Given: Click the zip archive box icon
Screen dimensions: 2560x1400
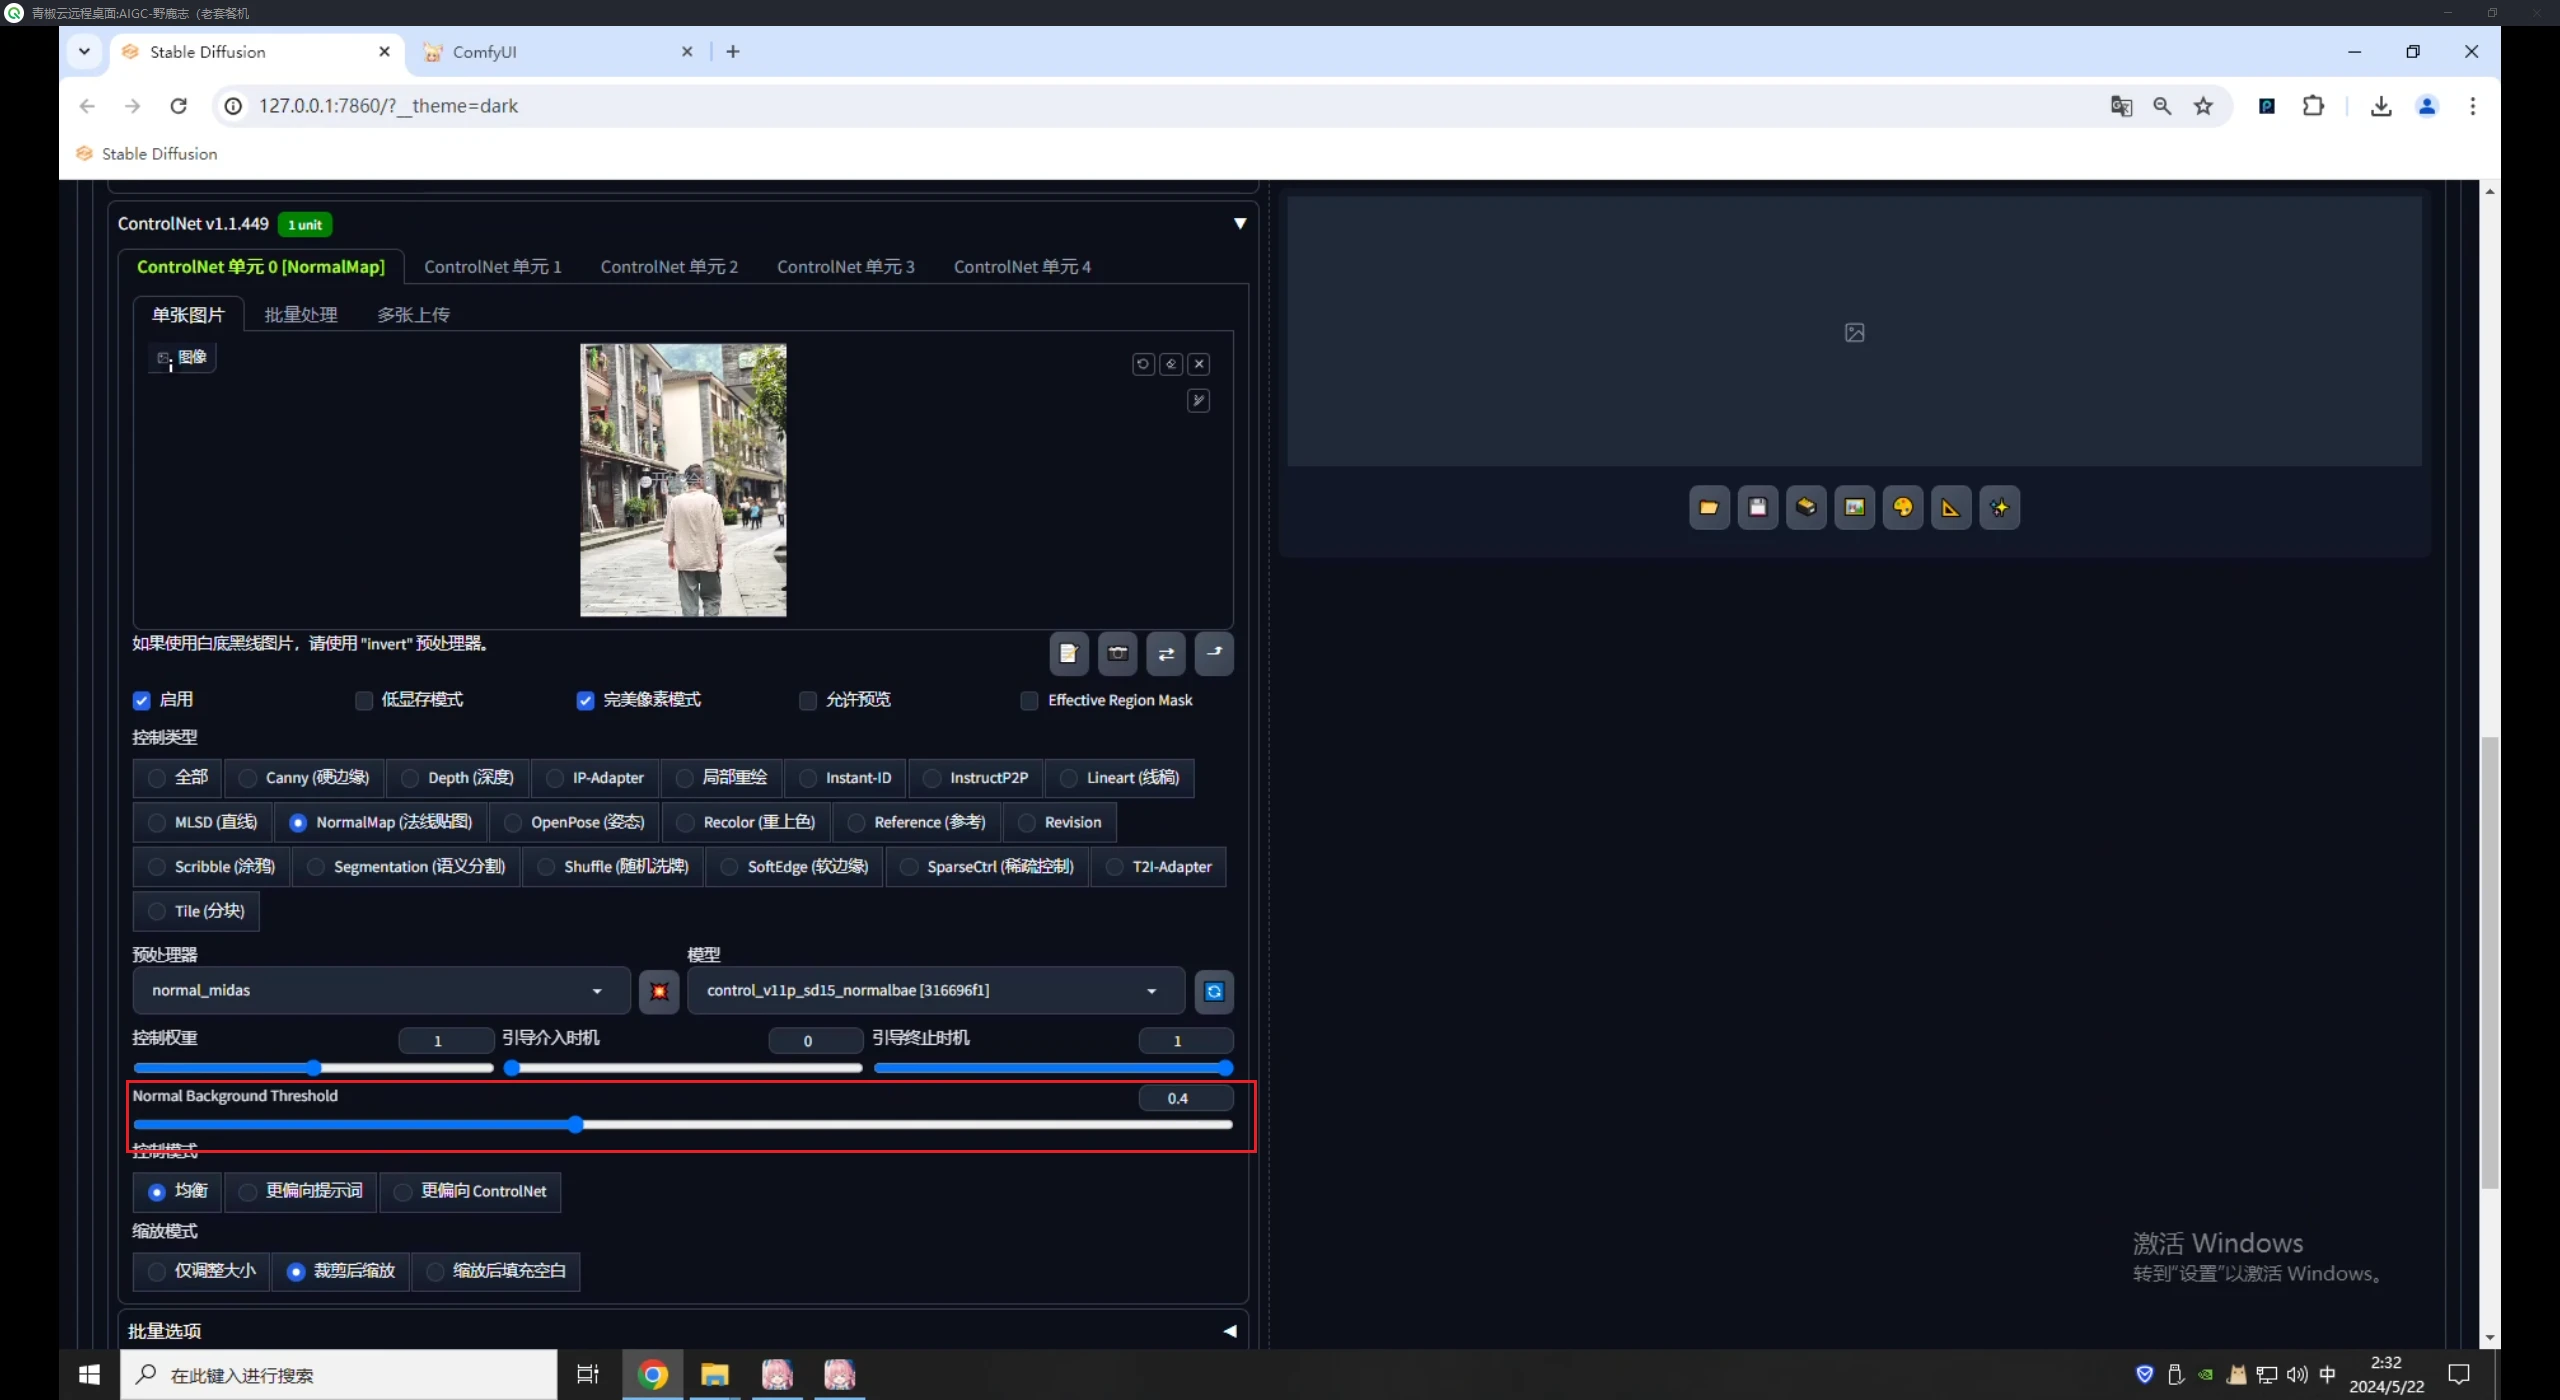Looking at the screenshot, I should (x=1806, y=508).
